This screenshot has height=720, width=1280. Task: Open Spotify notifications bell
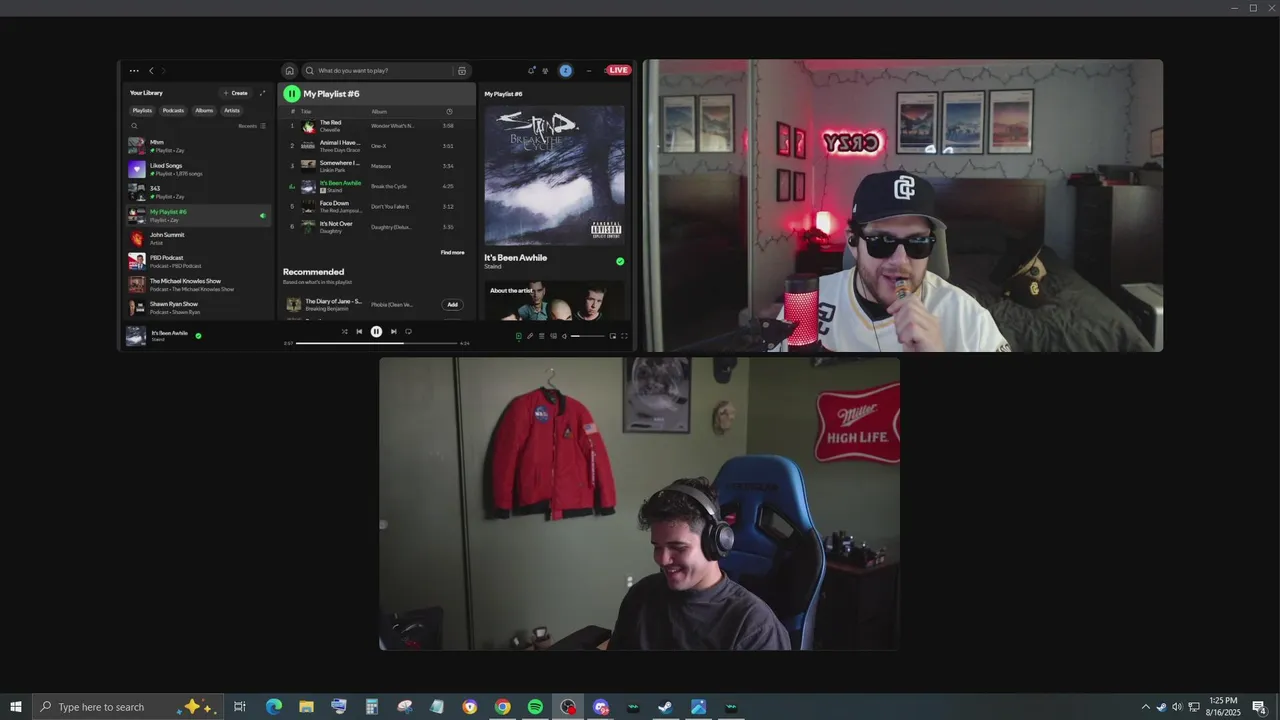[x=532, y=71]
